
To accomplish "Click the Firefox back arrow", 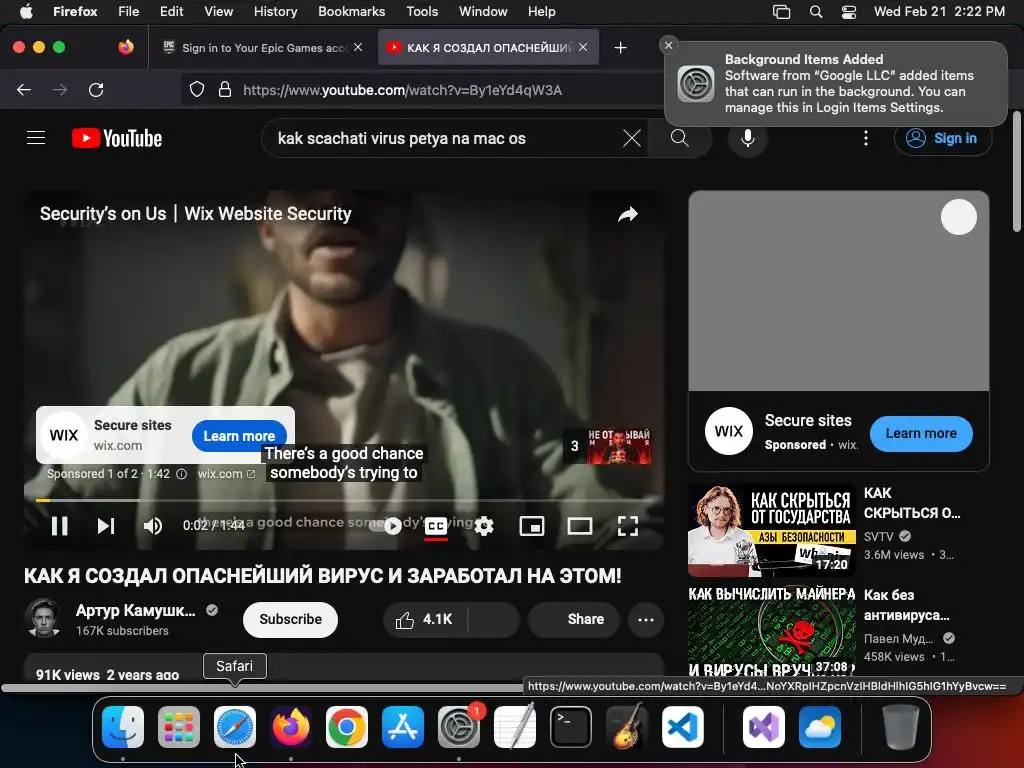I will pos(24,89).
